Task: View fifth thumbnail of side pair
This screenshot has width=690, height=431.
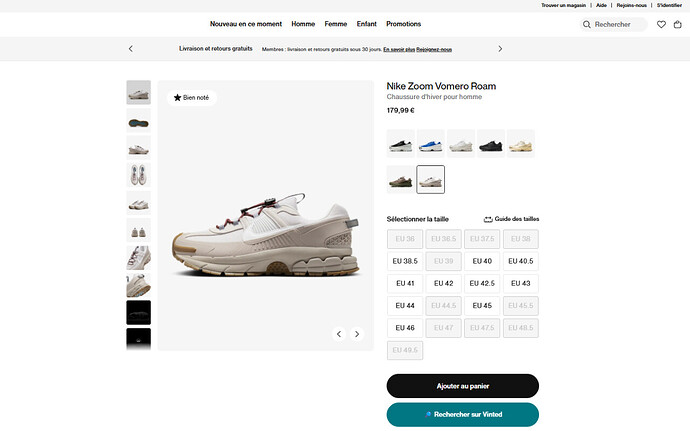Action: [139, 203]
